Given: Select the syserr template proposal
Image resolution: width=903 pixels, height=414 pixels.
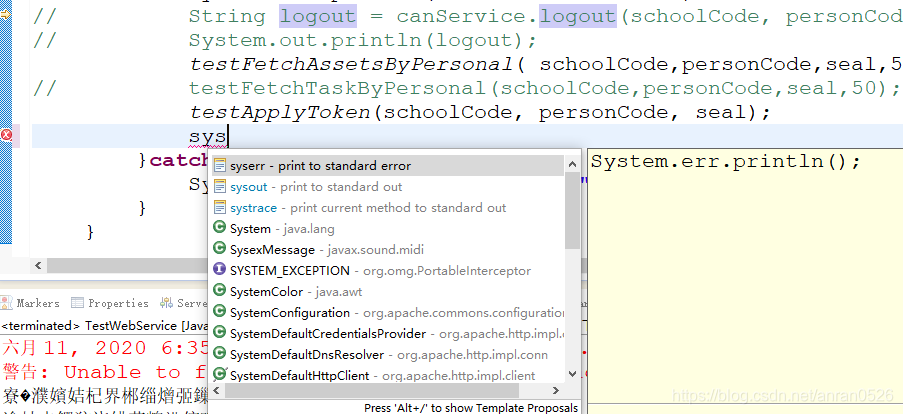Looking at the screenshot, I should [x=387, y=166].
